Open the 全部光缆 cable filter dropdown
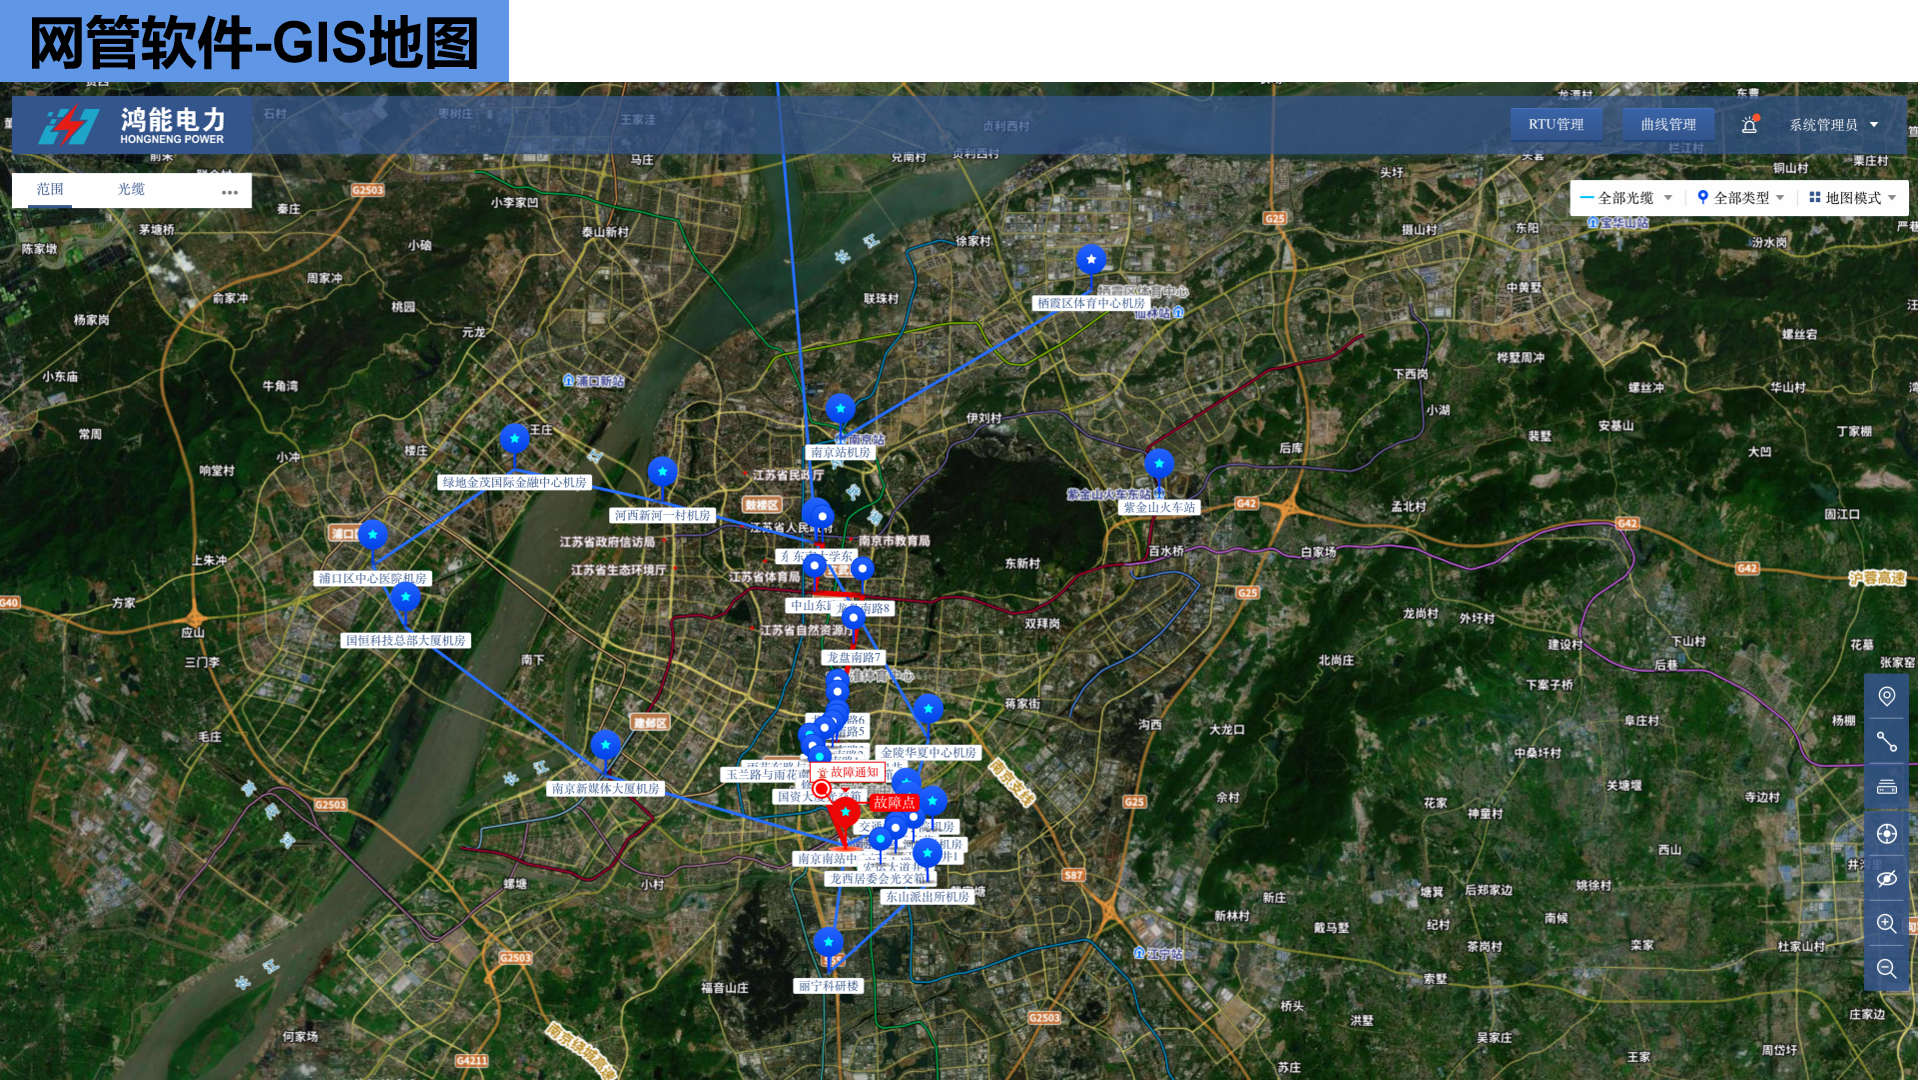 1626,198
